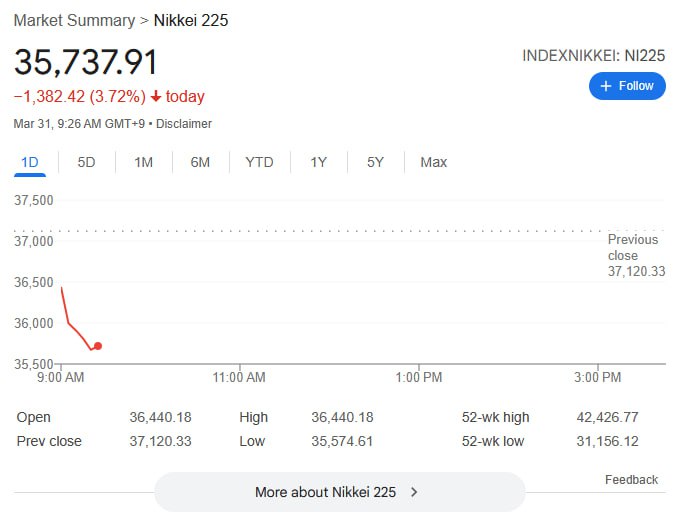Select the 6M time range tab
Screen dimensions: 691x517
pos(200,162)
